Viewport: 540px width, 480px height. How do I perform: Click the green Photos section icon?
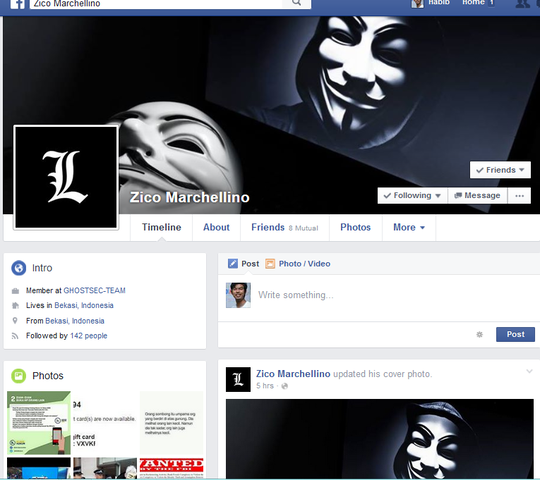pos(19,376)
